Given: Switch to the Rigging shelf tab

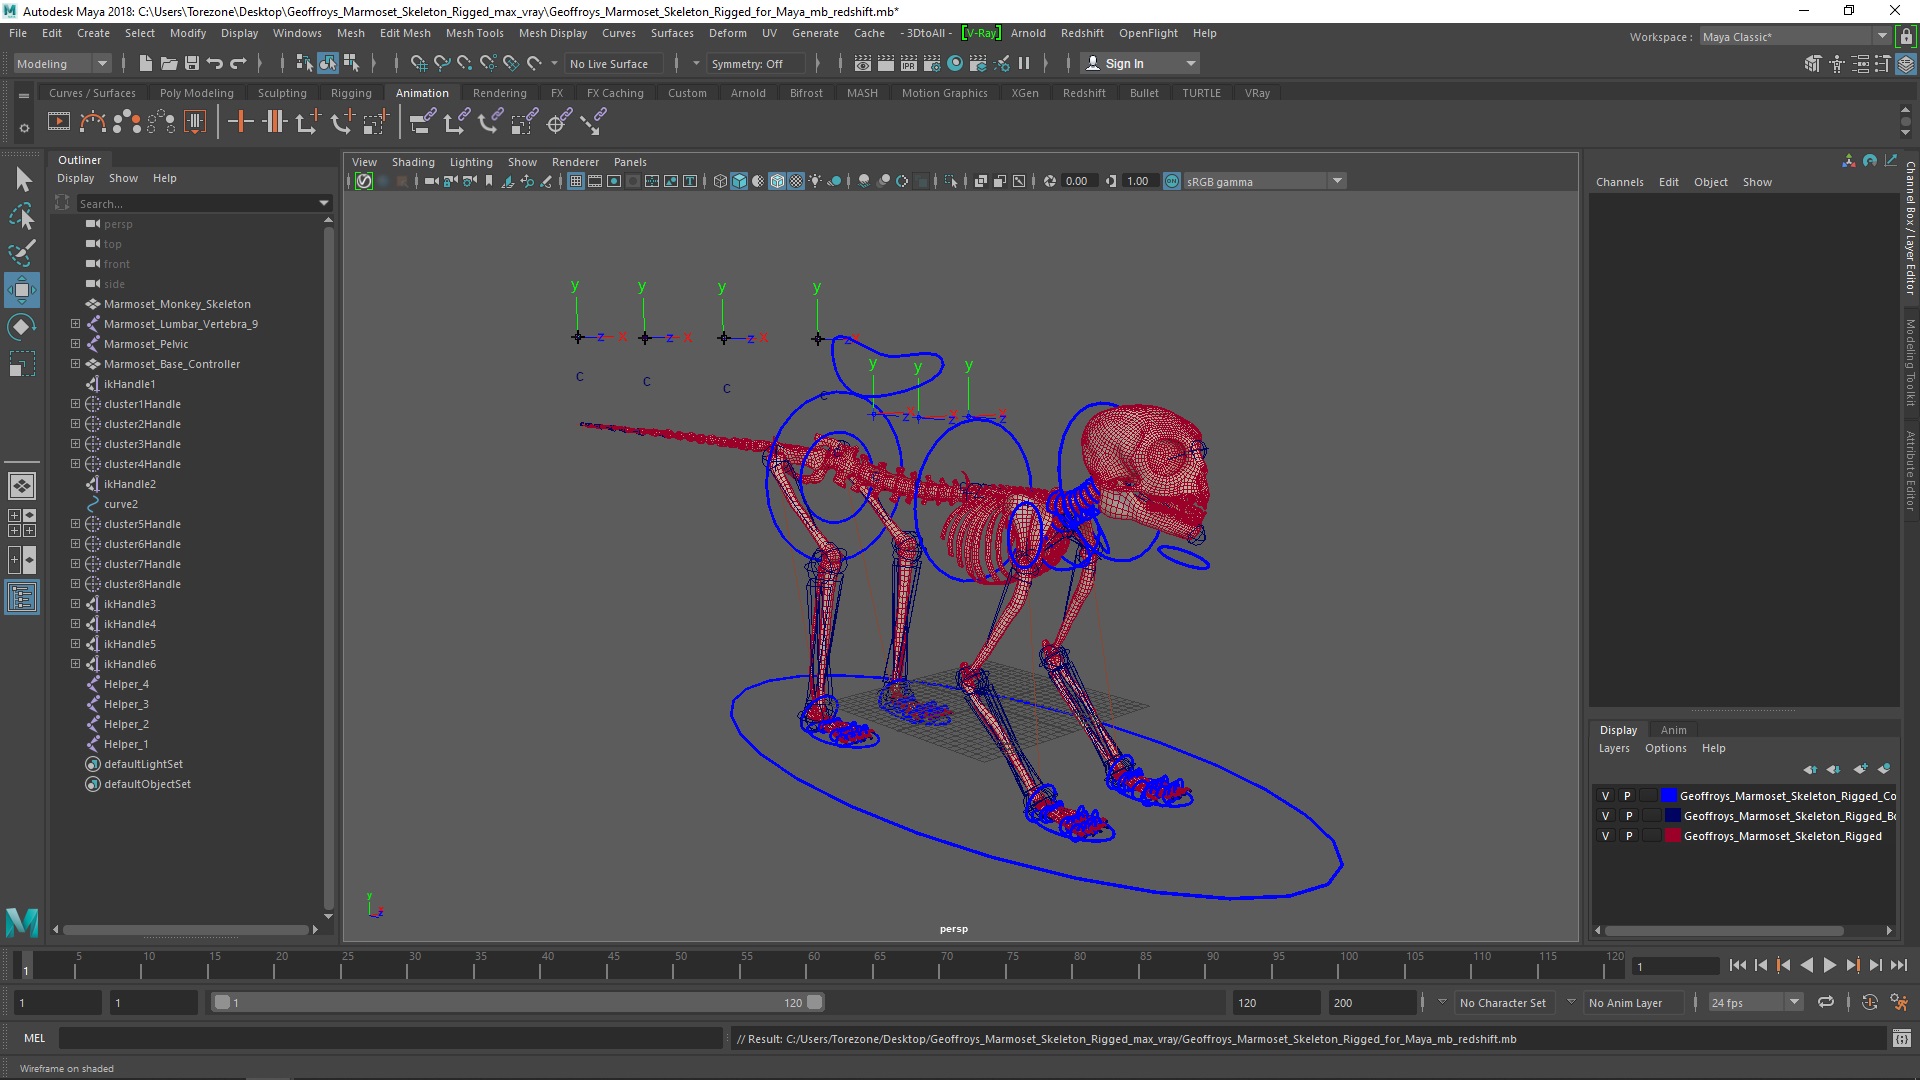Looking at the screenshot, I should pyautogui.click(x=351, y=93).
